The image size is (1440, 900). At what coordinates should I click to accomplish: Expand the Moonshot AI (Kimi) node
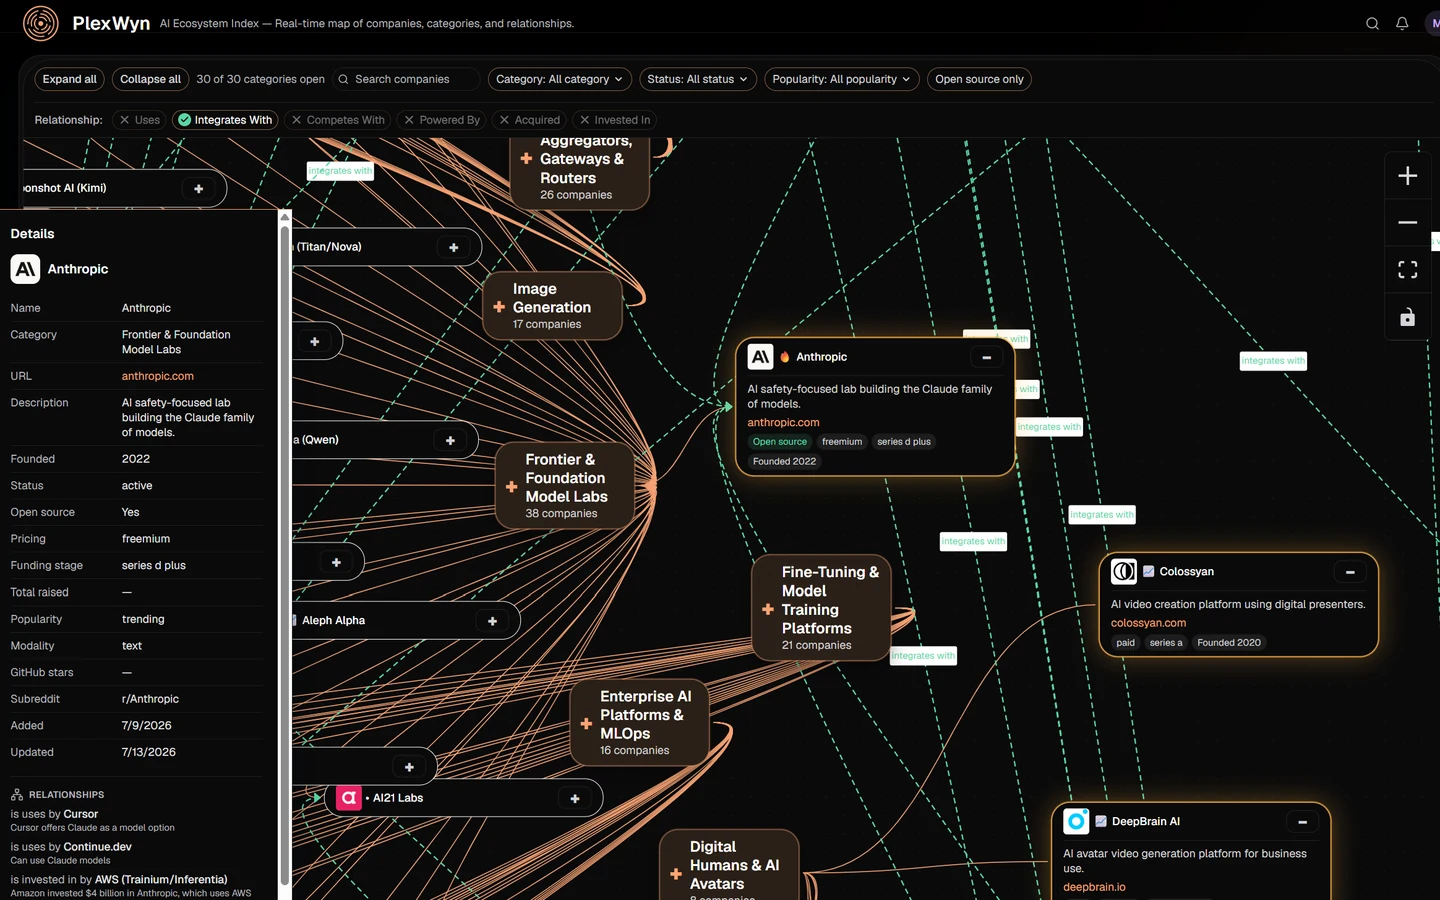point(198,188)
